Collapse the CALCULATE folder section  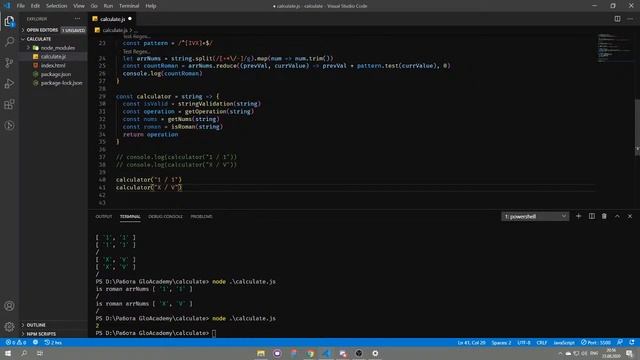[x=53, y=39]
